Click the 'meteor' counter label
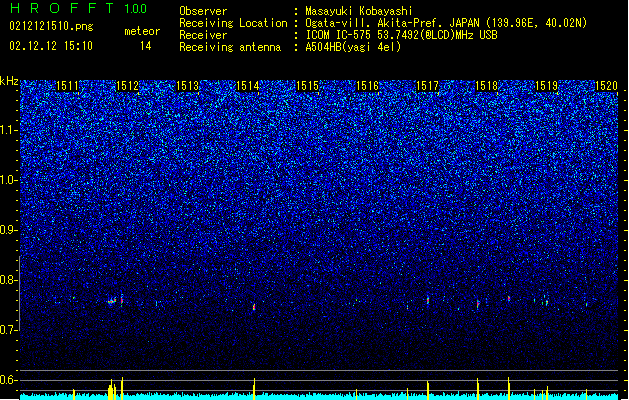Viewport: 629px width, 400px height. (142, 31)
